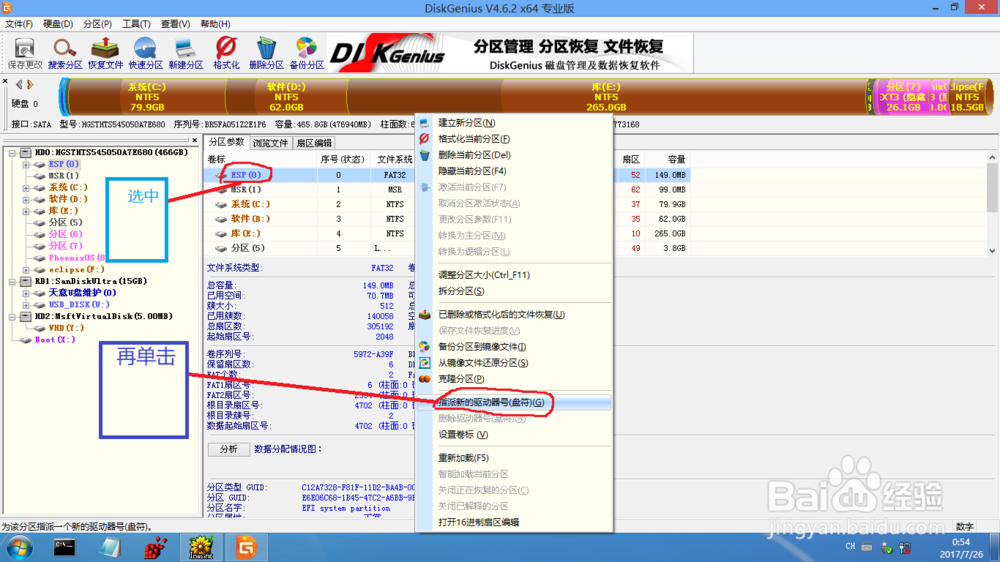Choose 建立新分区(N) from context menu
Image resolution: width=1000 pixels, height=562 pixels.
514,122
